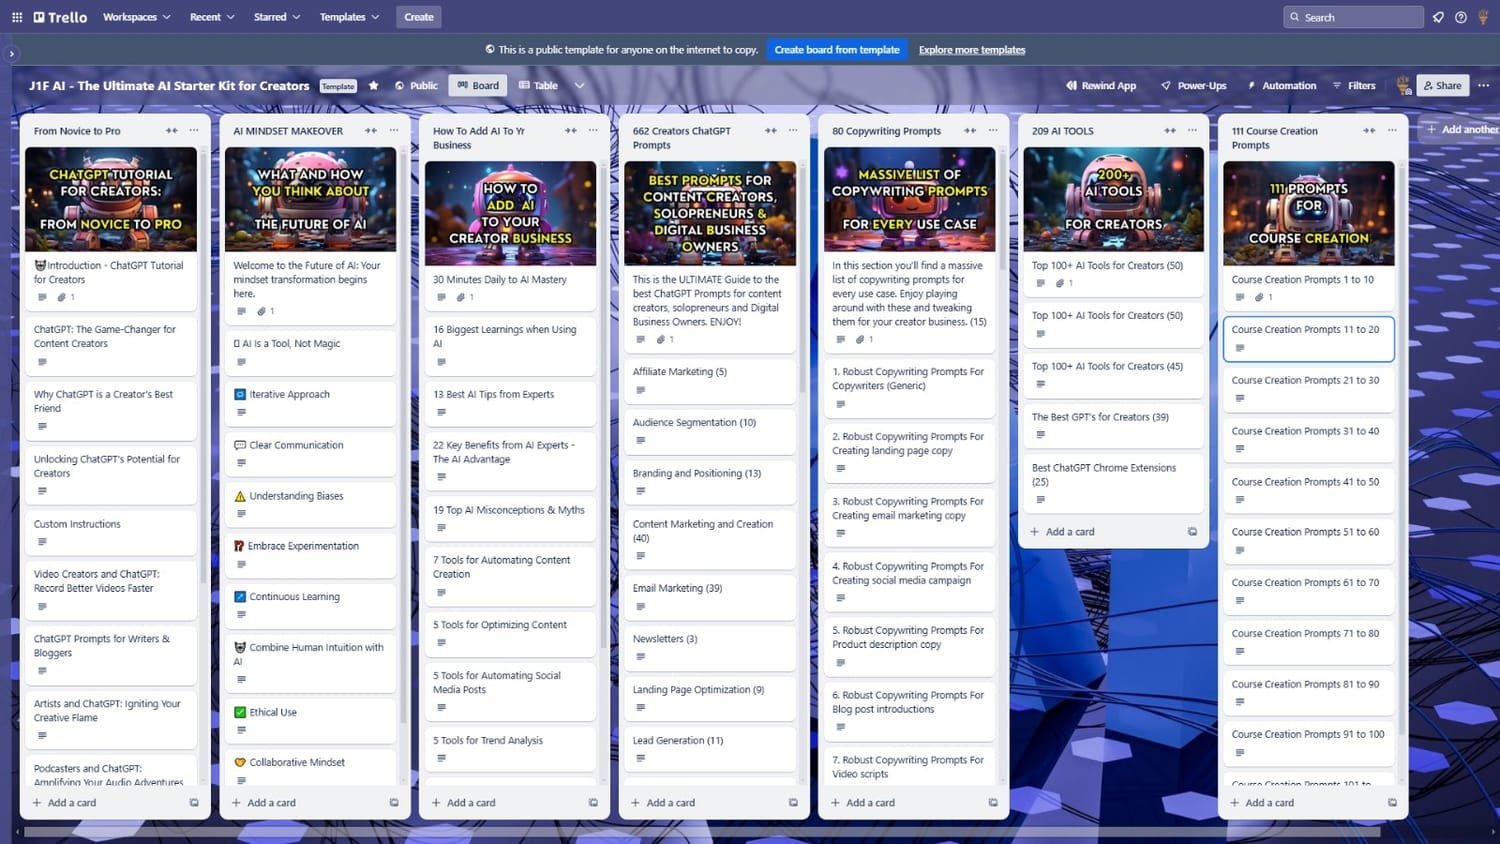Collapse the 662 Creators ChatGPT Prompts list

[771, 131]
